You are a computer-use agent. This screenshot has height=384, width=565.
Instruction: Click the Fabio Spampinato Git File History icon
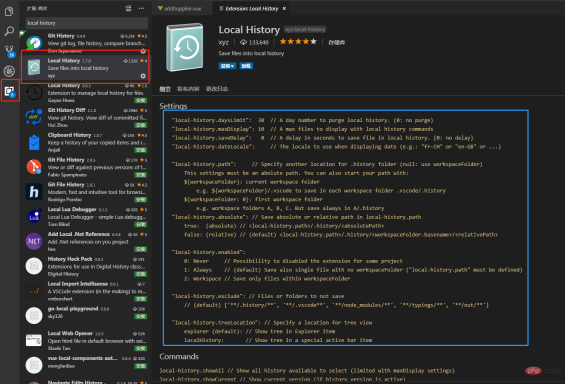coord(34,167)
